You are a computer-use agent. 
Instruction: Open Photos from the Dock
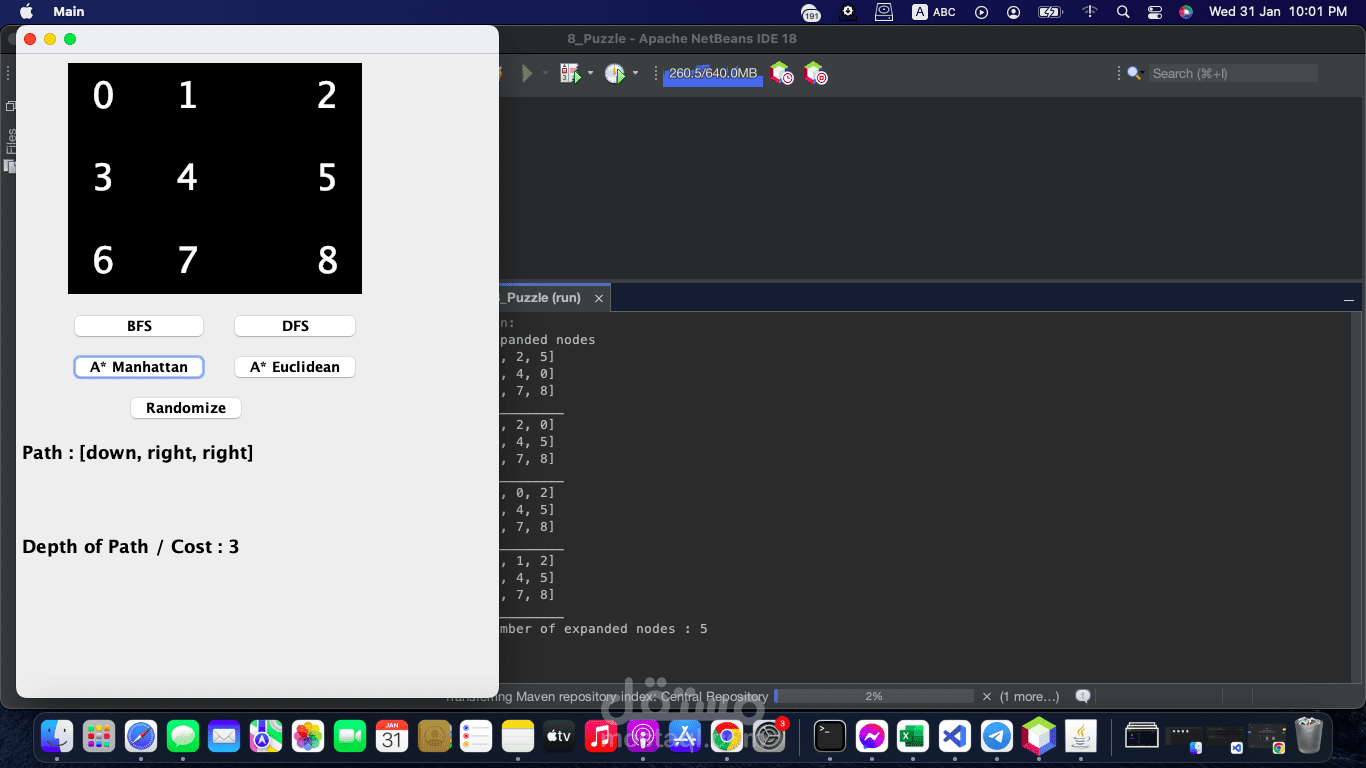pyautogui.click(x=308, y=737)
